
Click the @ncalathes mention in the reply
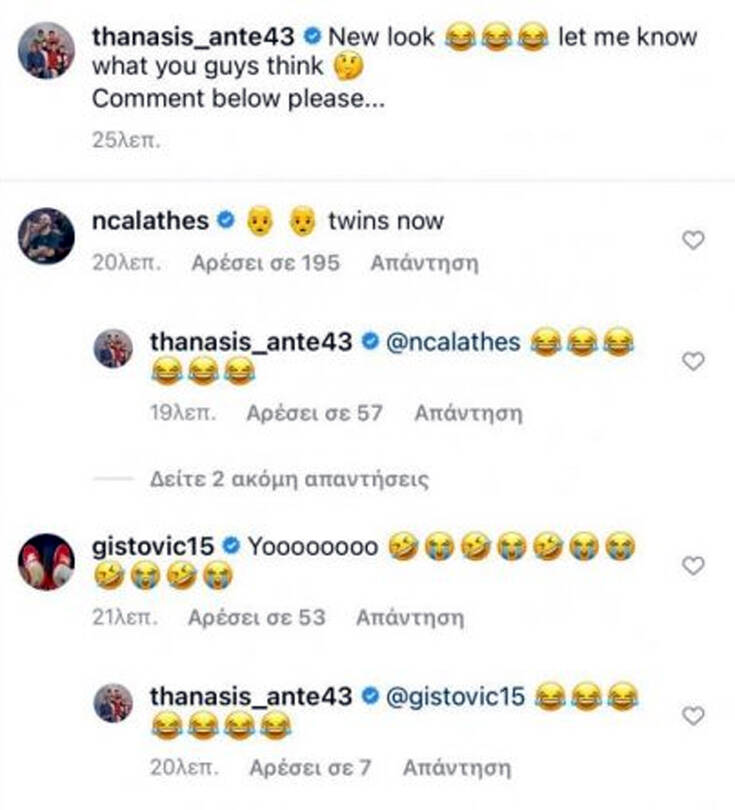coord(449,342)
